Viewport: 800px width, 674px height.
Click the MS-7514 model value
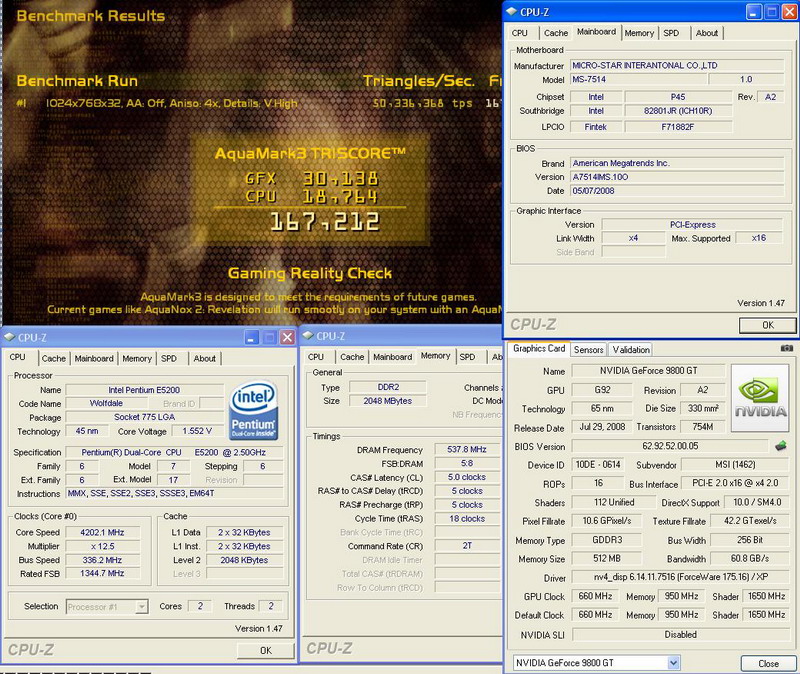point(638,79)
